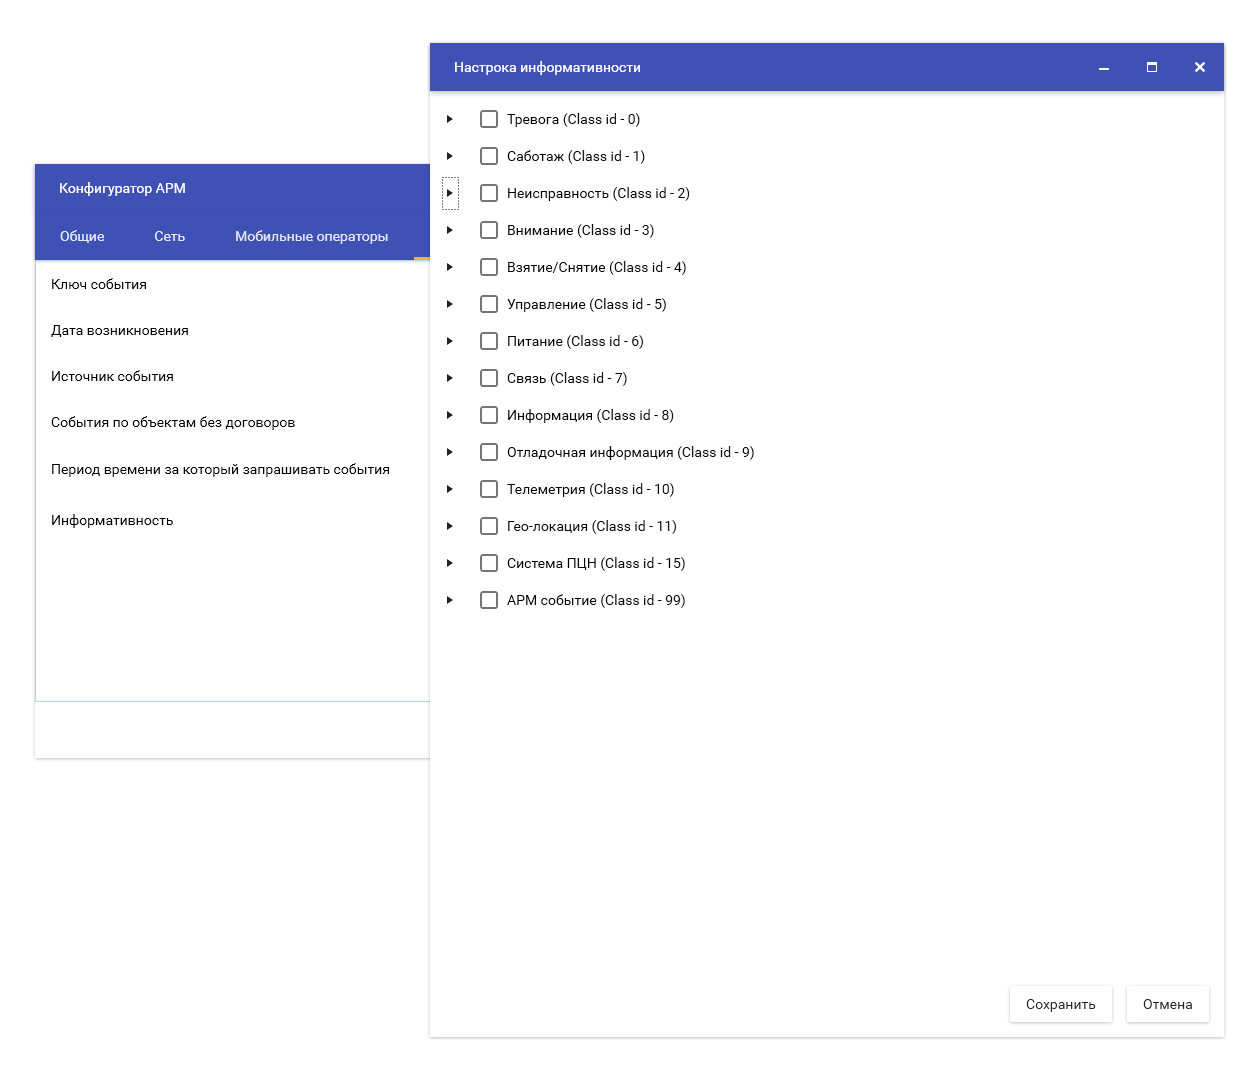The image size is (1254, 1067).
Task: Toggle the Неисправность (Class id - 2) checkbox
Action: [489, 193]
